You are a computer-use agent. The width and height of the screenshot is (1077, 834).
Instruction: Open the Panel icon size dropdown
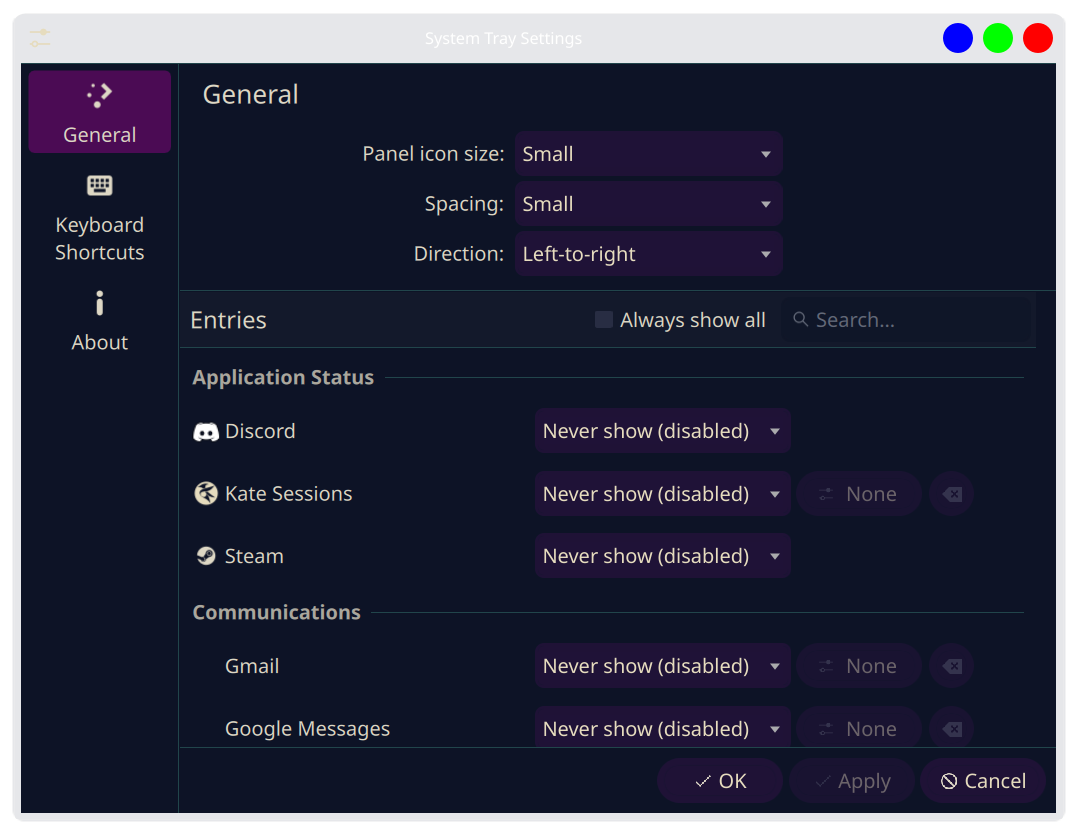click(x=648, y=154)
